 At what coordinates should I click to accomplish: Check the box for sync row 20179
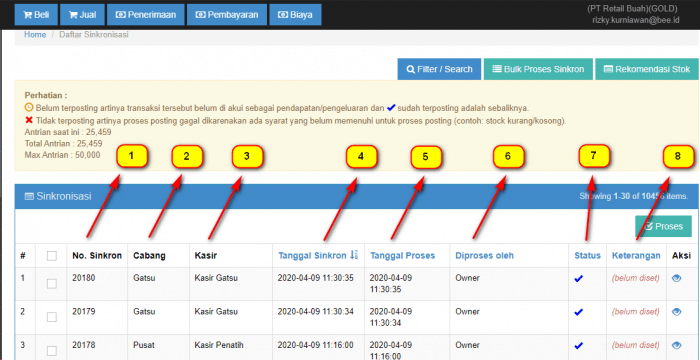click(x=52, y=317)
